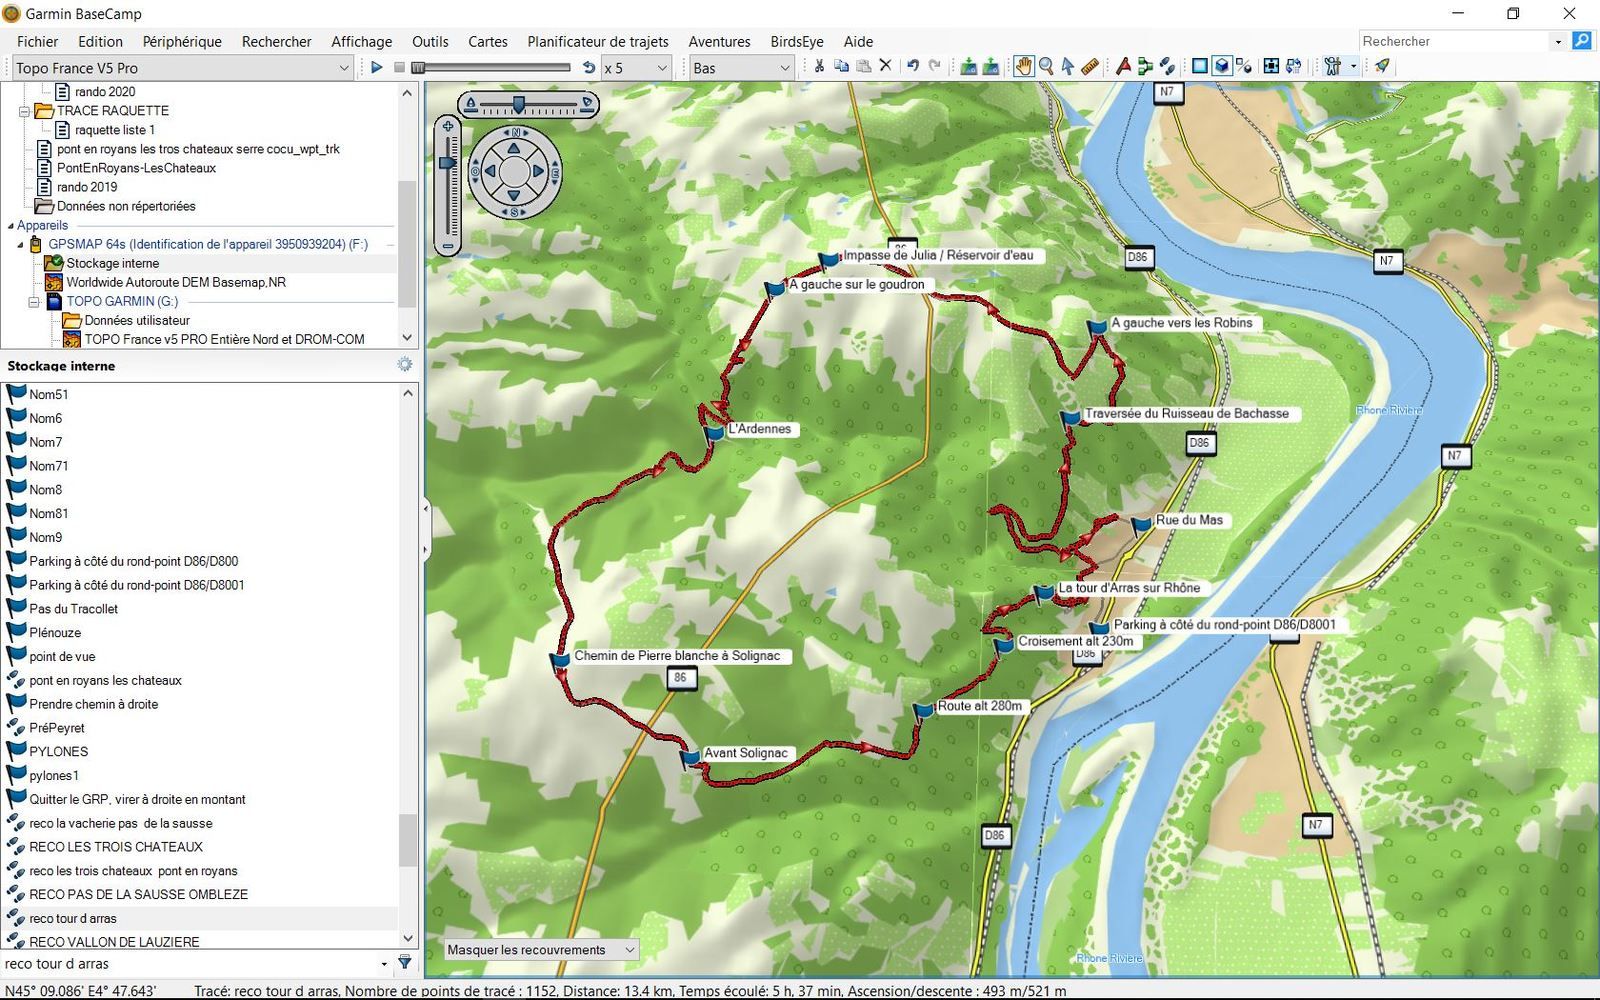
Task: Open the Fichier menu
Action: [x=37, y=41]
